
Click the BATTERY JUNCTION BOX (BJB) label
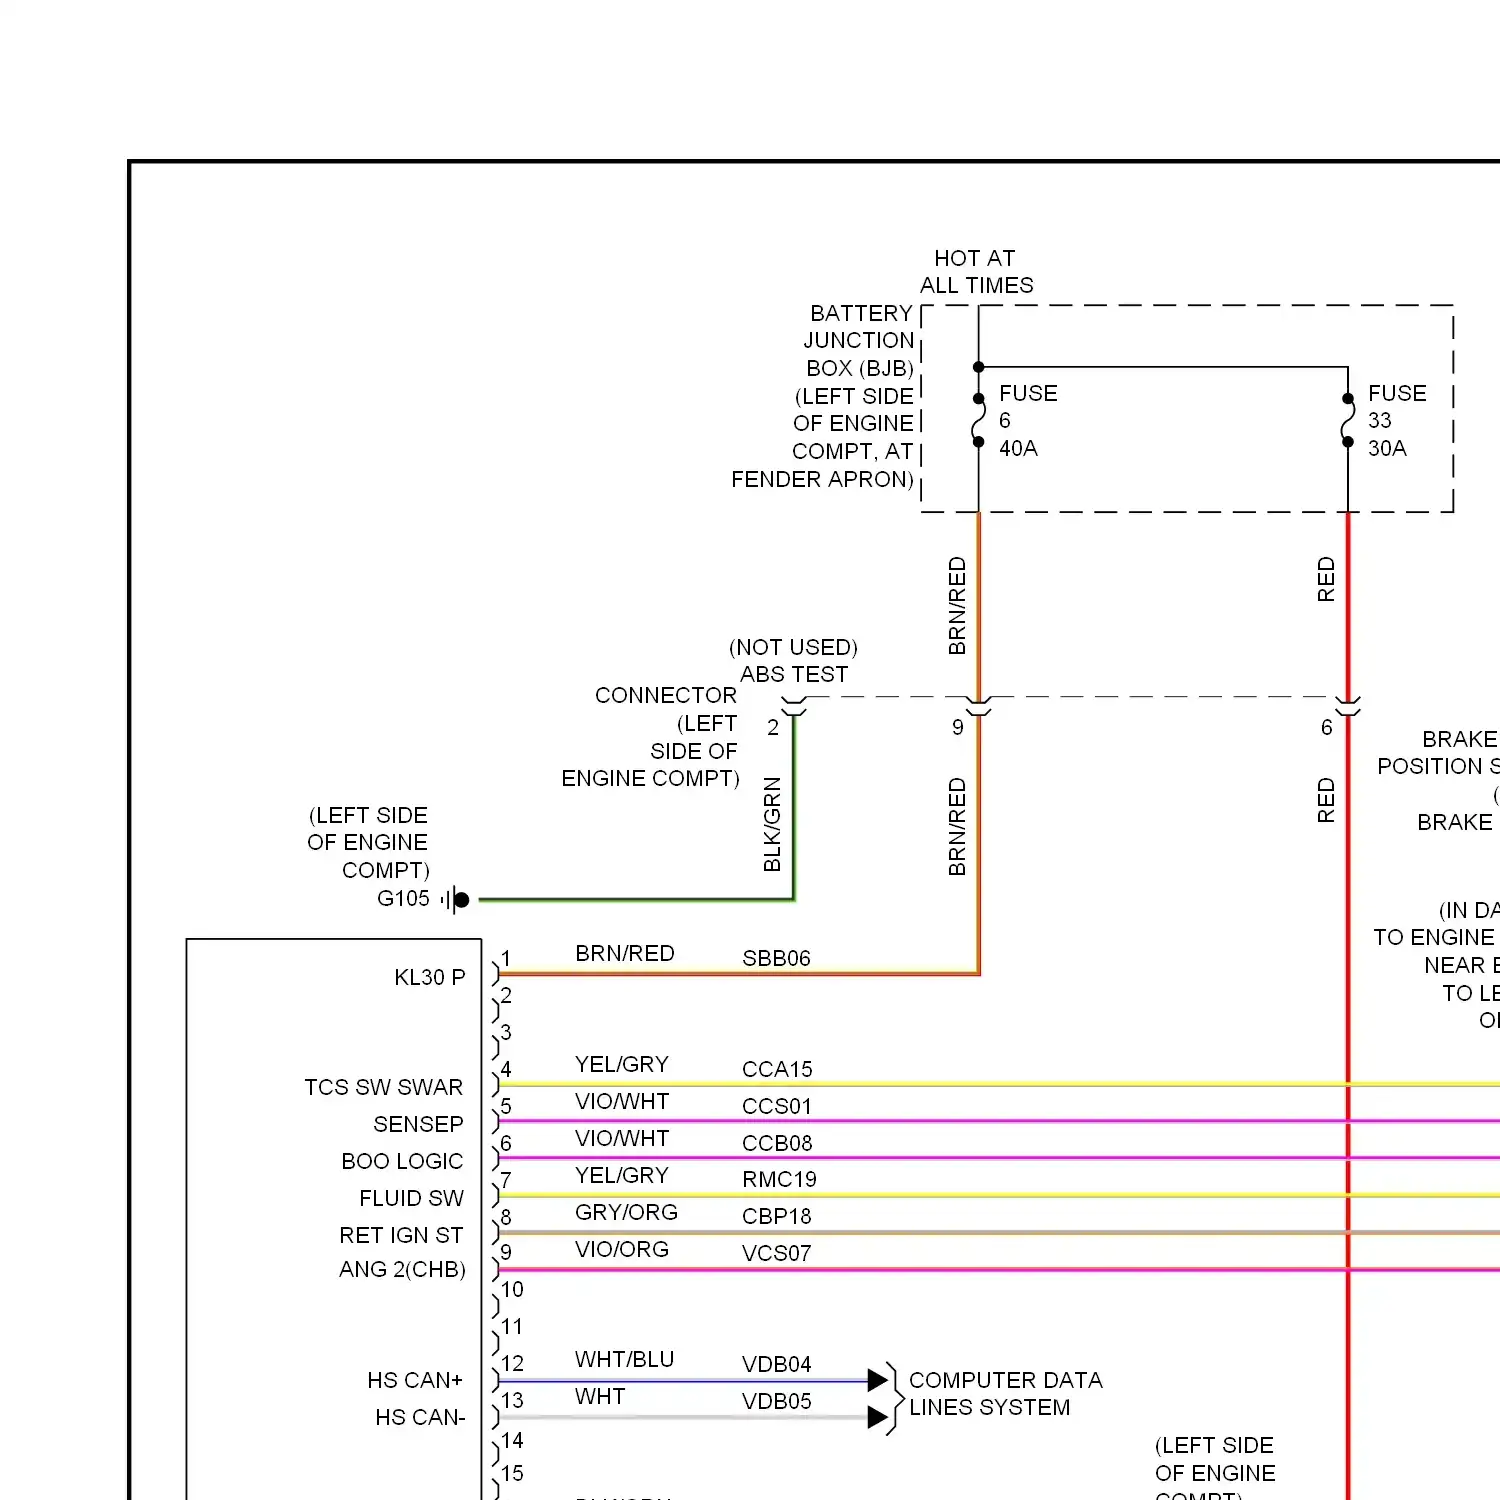click(x=858, y=341)
